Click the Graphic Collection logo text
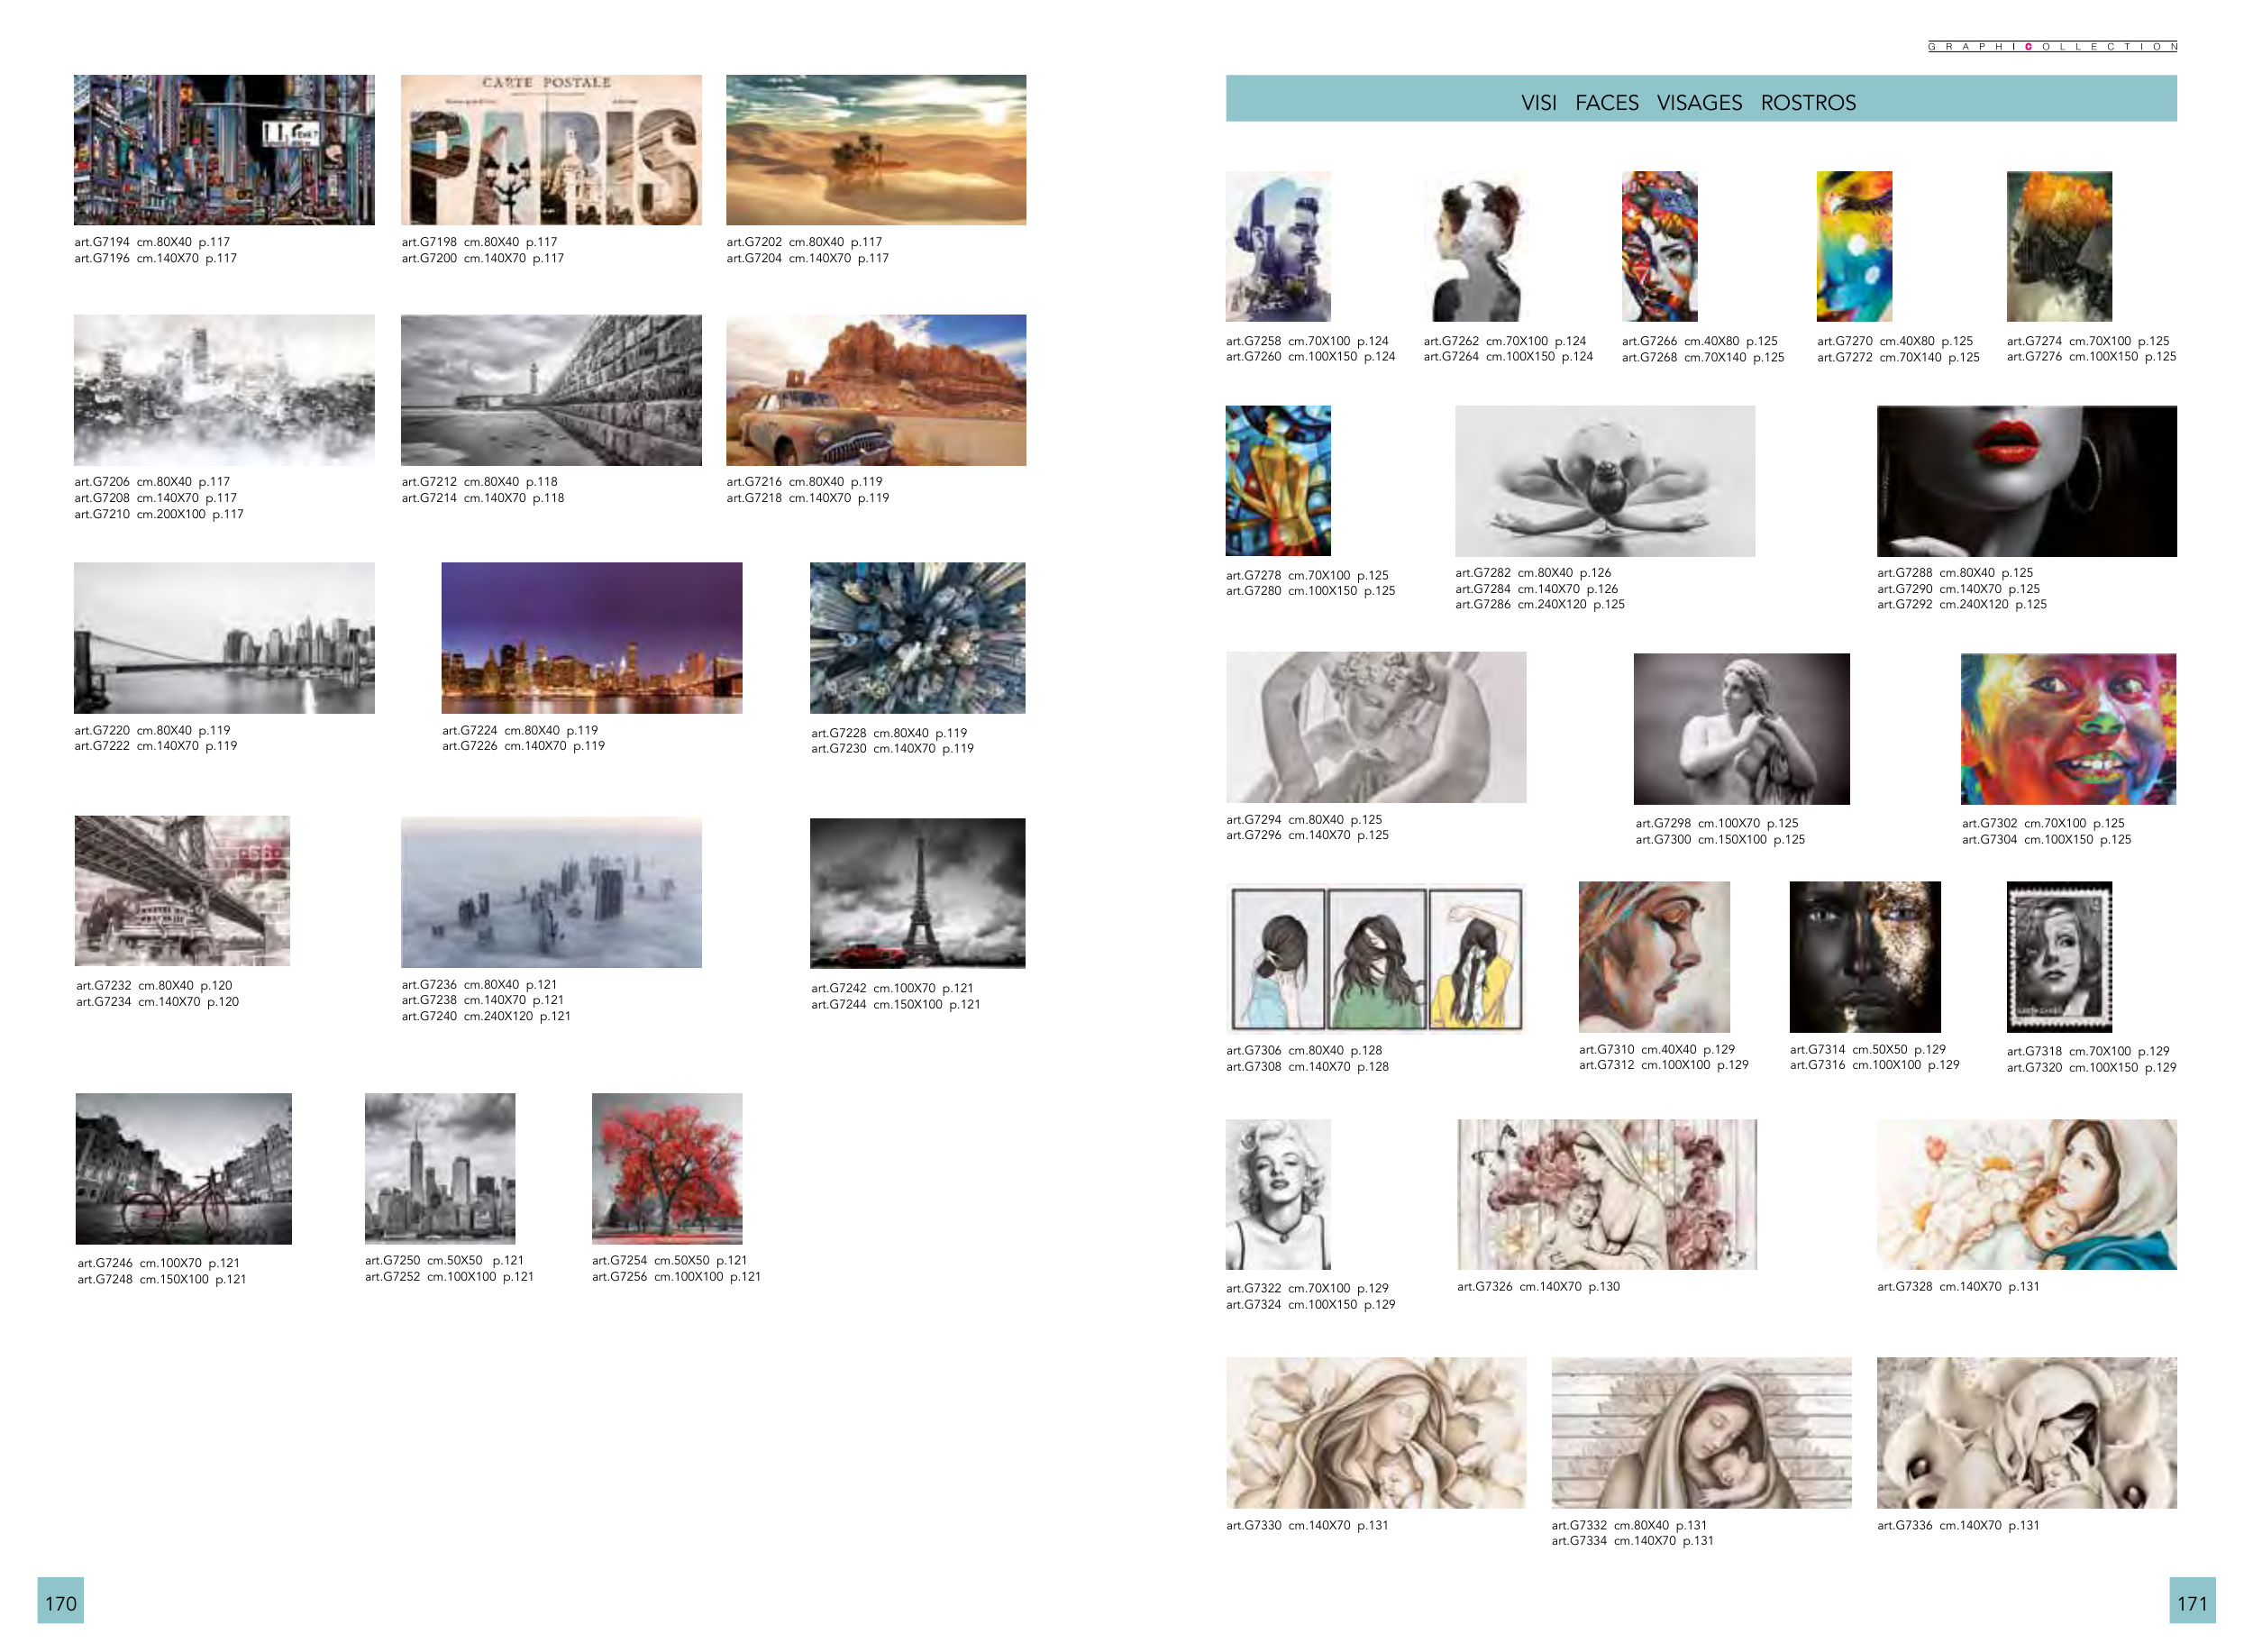Image resolution: width=2253 pixels, height=1652 pixels. click(2051, 46)
